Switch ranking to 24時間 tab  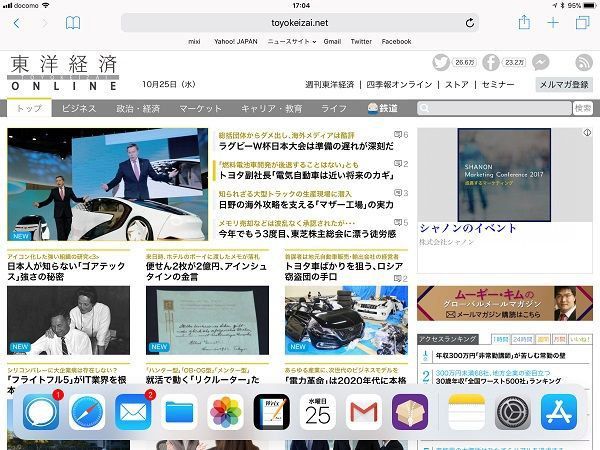(523, 339)
